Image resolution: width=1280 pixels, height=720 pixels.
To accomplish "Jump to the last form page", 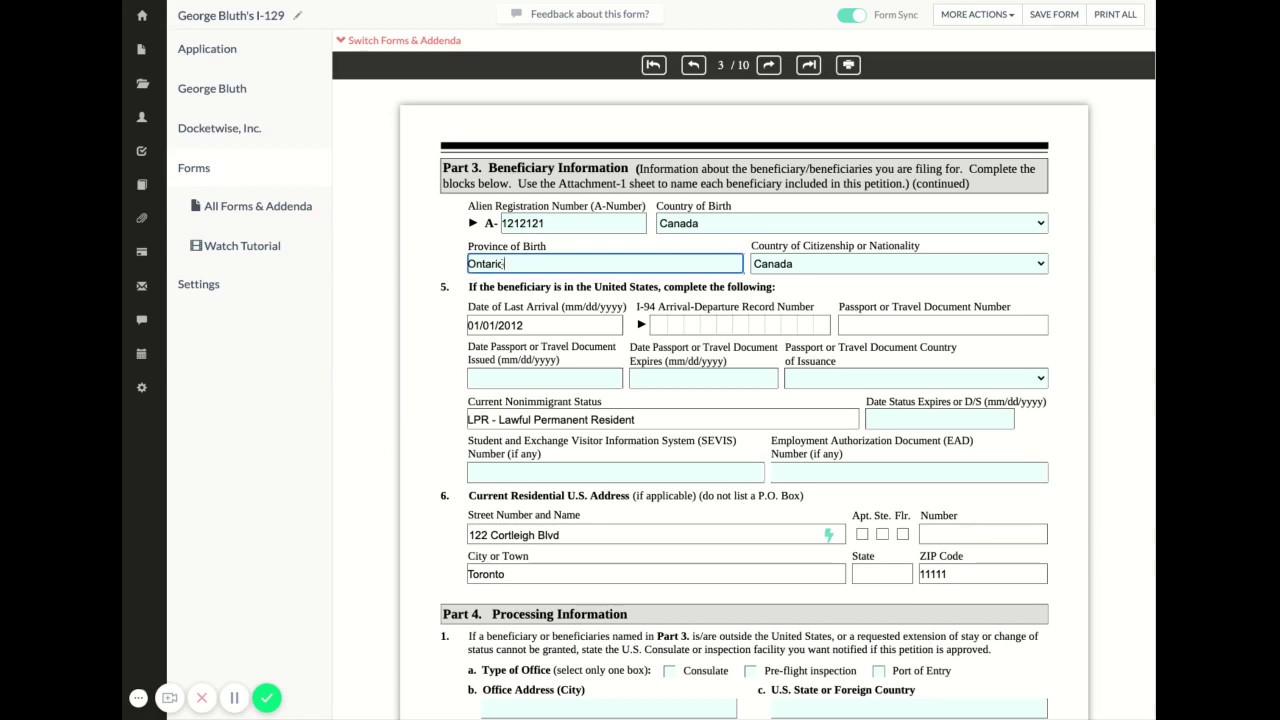I will (x=809, y=65).
